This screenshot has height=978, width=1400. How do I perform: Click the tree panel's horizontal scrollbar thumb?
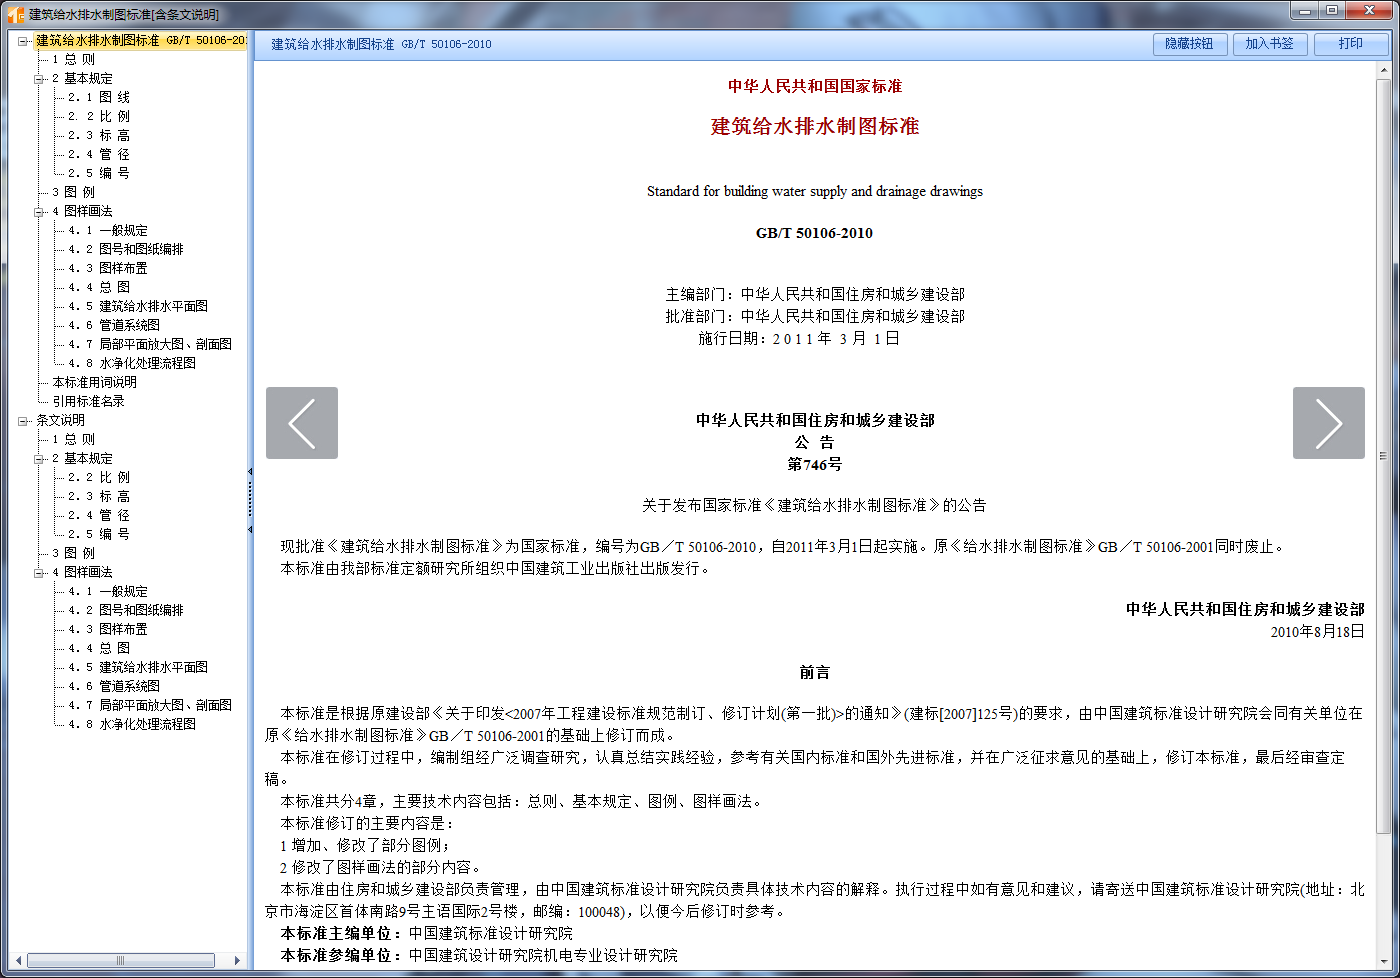pyautogui.click(x=121, y=960)
